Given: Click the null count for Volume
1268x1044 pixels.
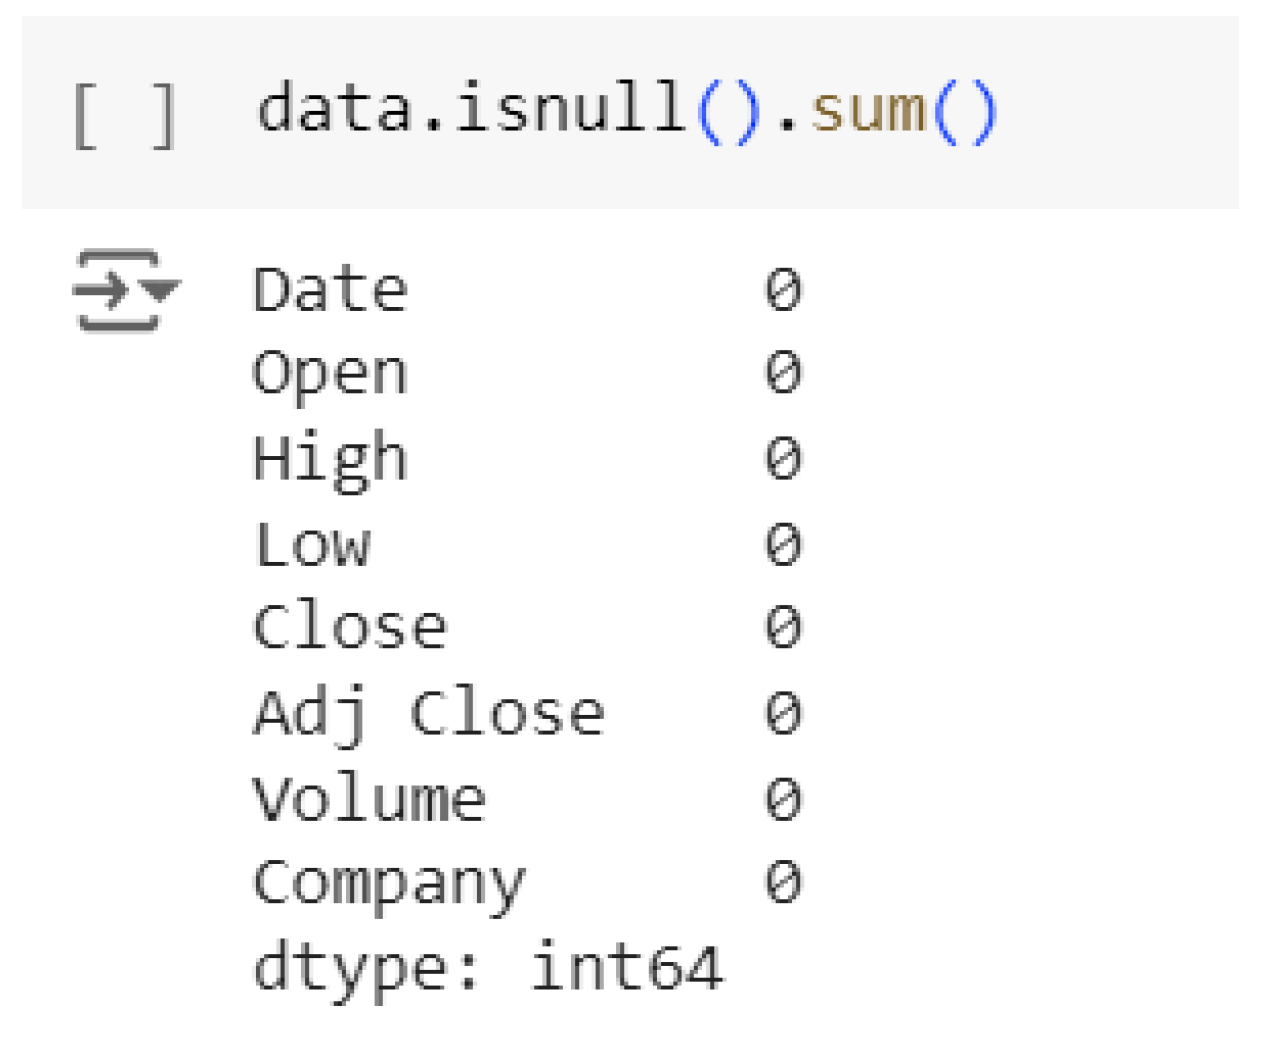Looking at the screenshot, I should pyautogui.click(x=783, y=800).
